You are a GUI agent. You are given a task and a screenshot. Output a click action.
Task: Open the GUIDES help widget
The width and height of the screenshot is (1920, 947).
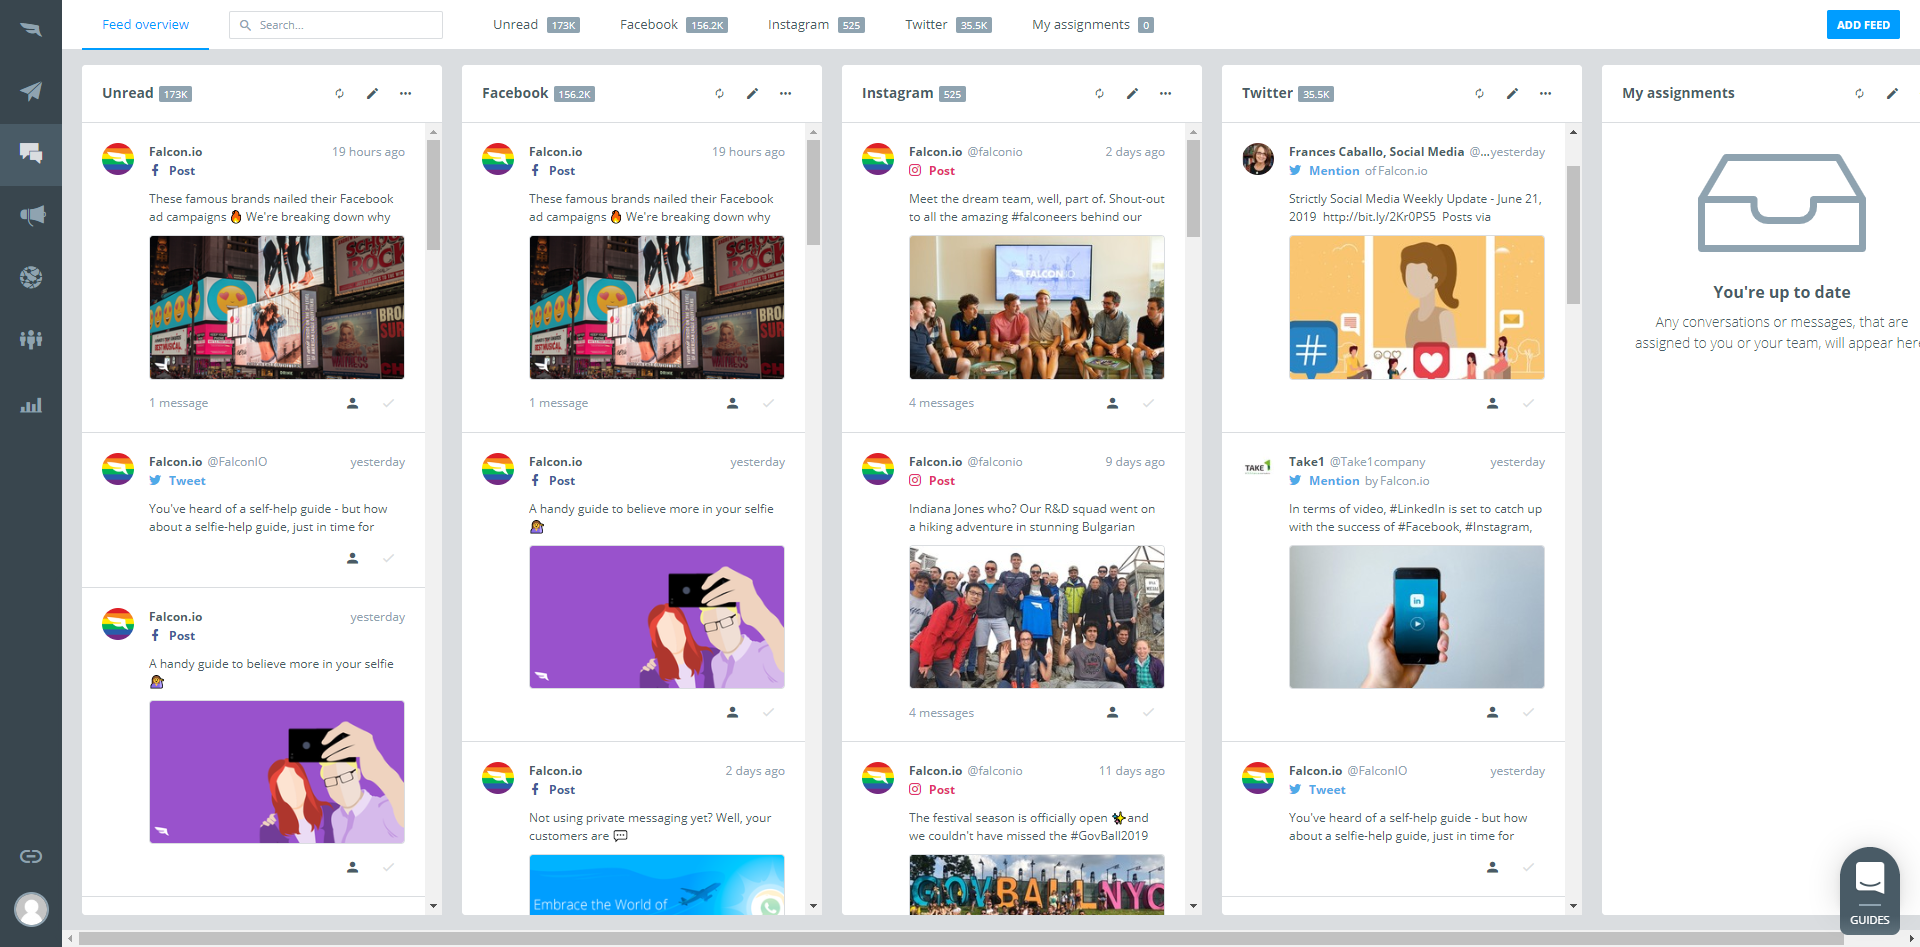coord(1870,890)
